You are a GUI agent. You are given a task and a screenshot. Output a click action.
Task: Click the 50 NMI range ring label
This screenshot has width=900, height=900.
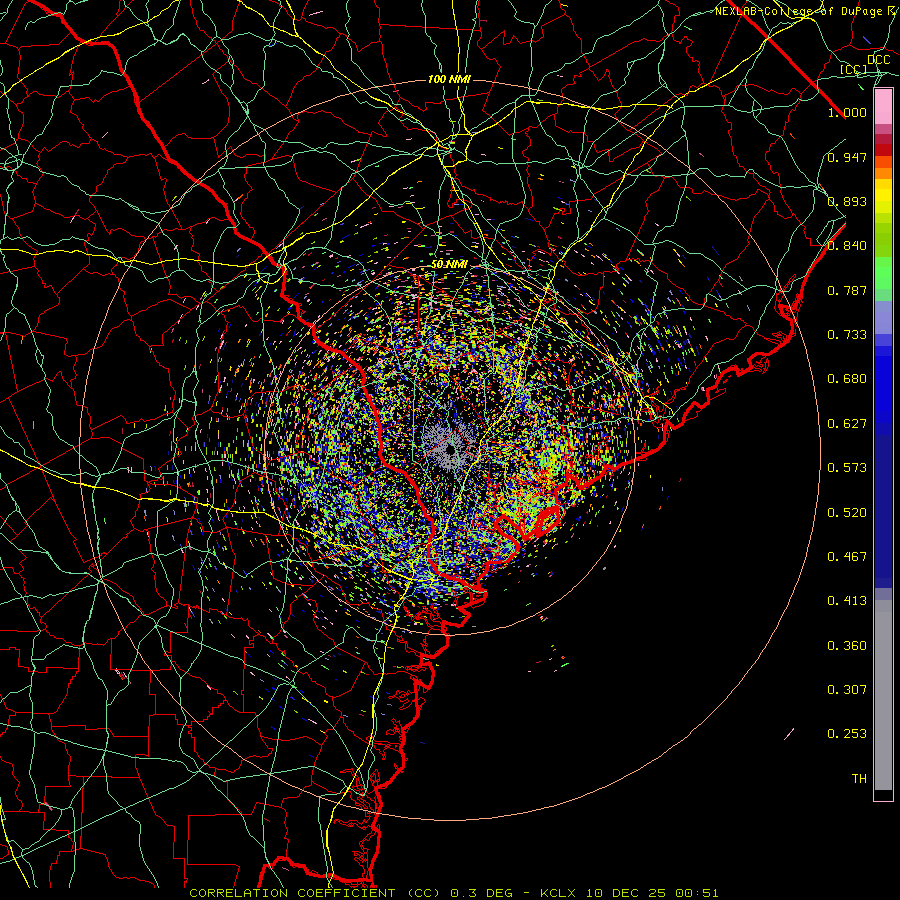pyautogui.click(x=449, y=265)
